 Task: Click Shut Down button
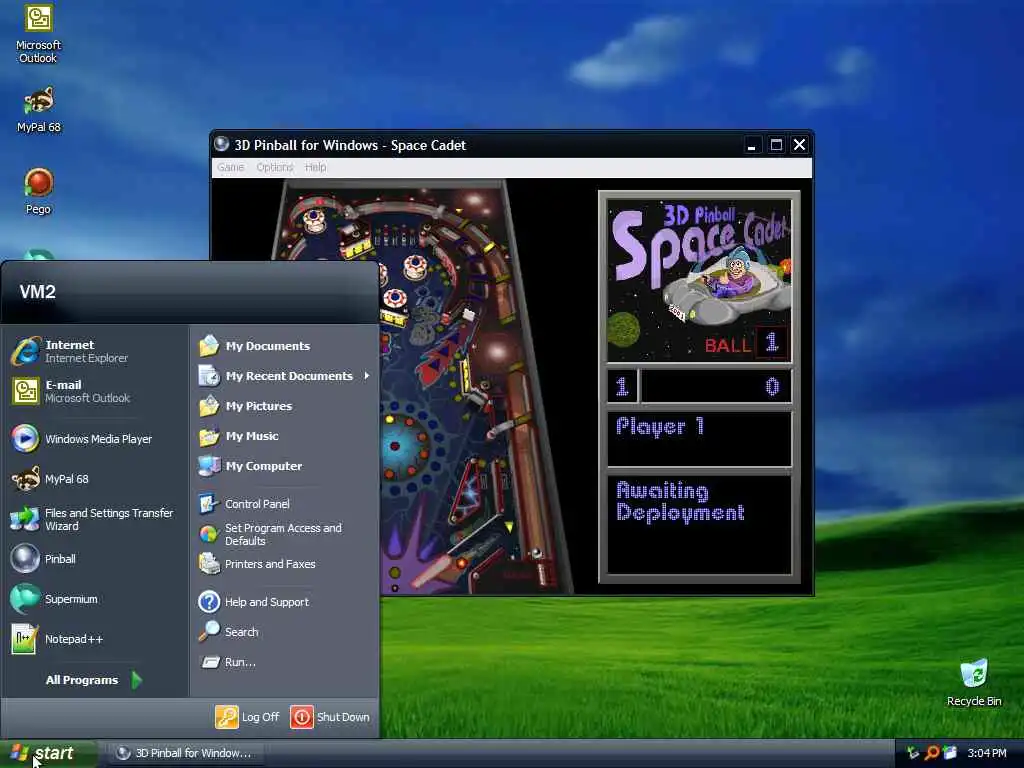click(x=330, y=717)
